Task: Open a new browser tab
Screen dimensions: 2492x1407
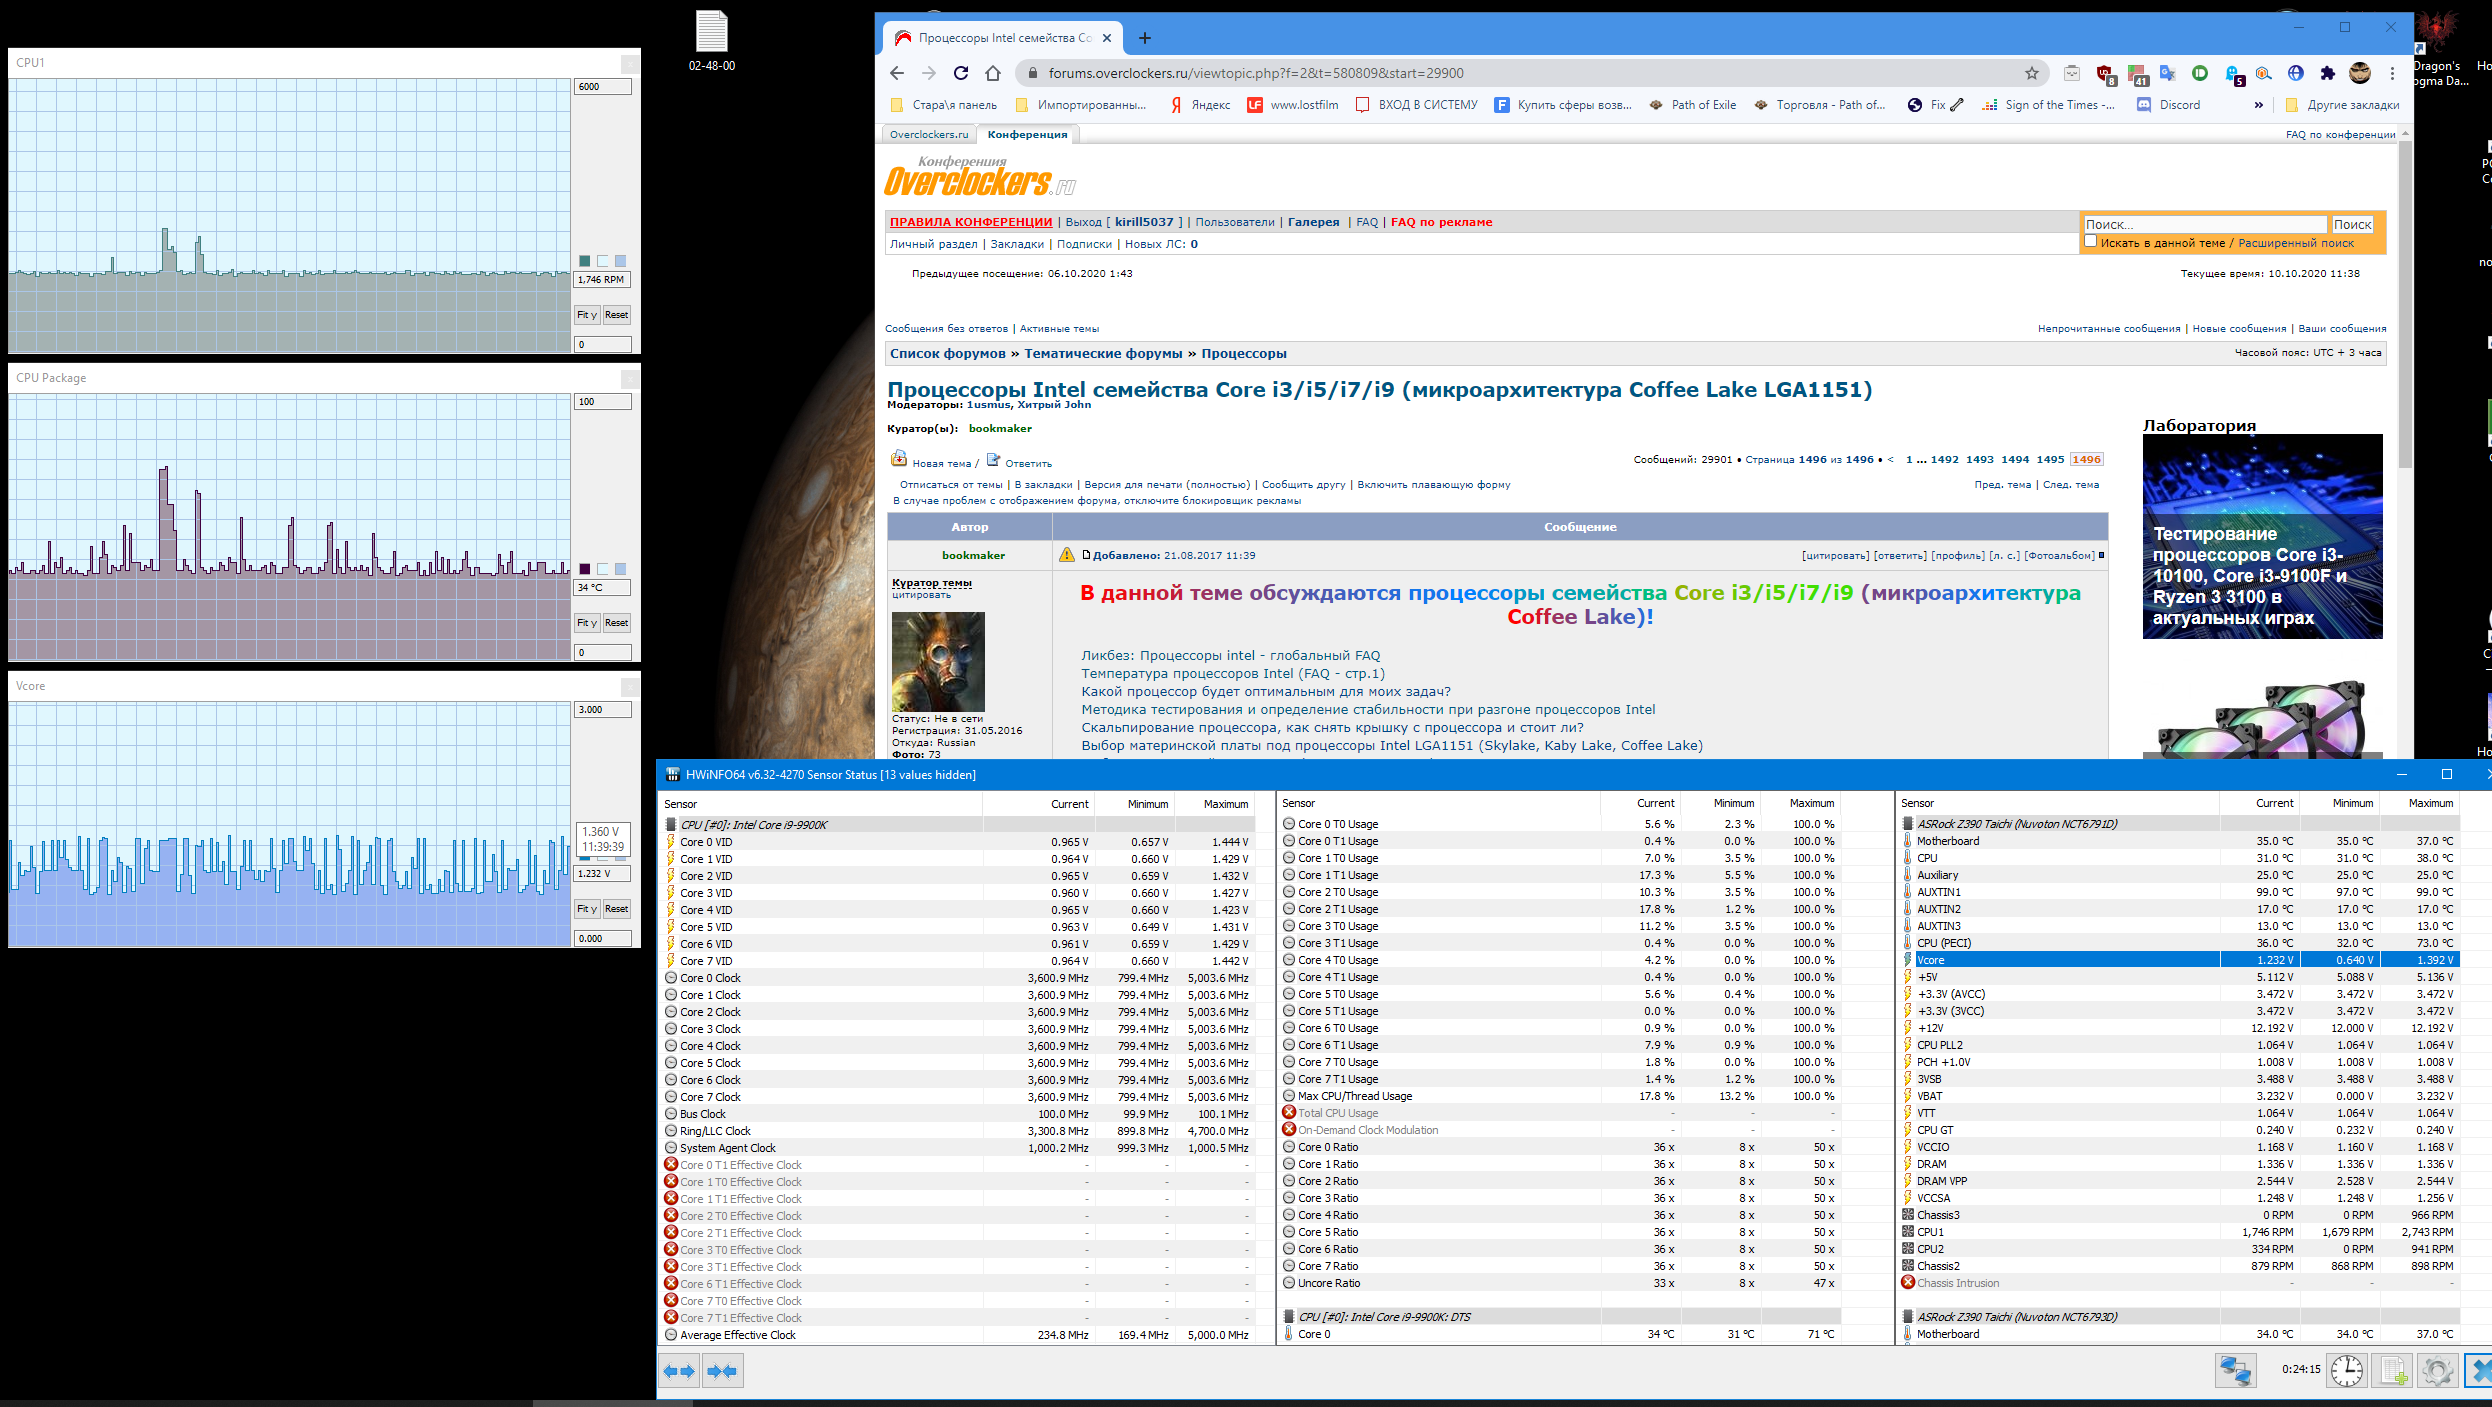Action: [1145, 38]
